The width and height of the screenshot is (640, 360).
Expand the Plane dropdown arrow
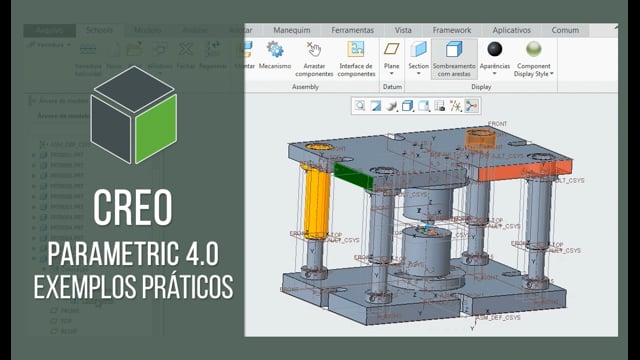coord(391,74)
